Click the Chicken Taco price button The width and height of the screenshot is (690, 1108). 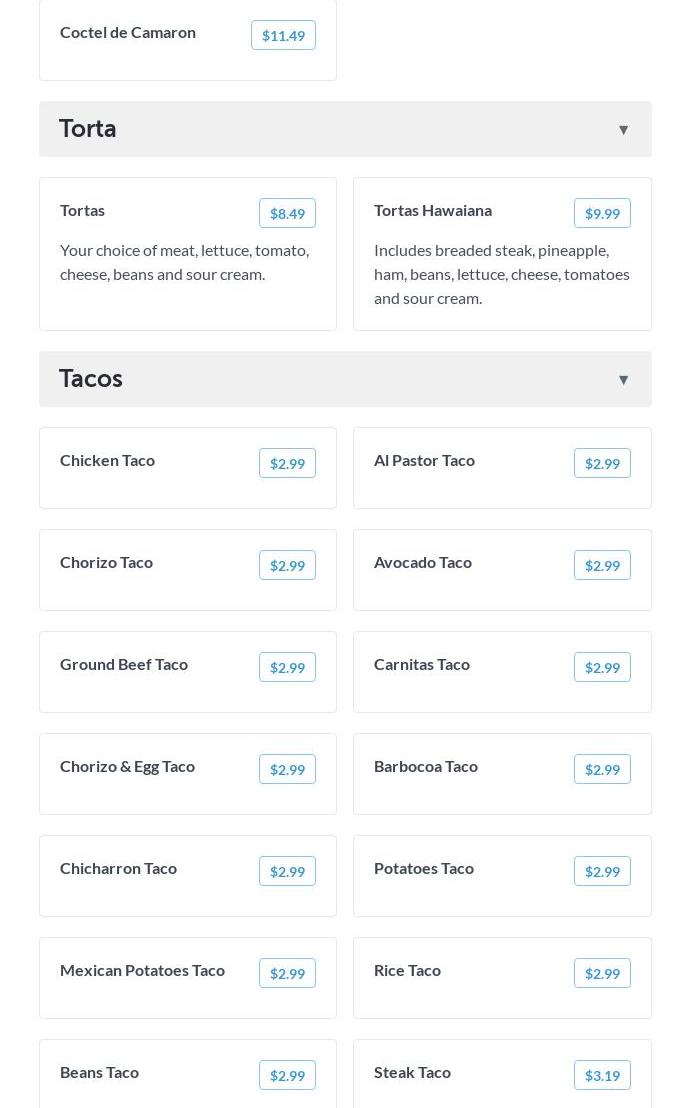287,464
